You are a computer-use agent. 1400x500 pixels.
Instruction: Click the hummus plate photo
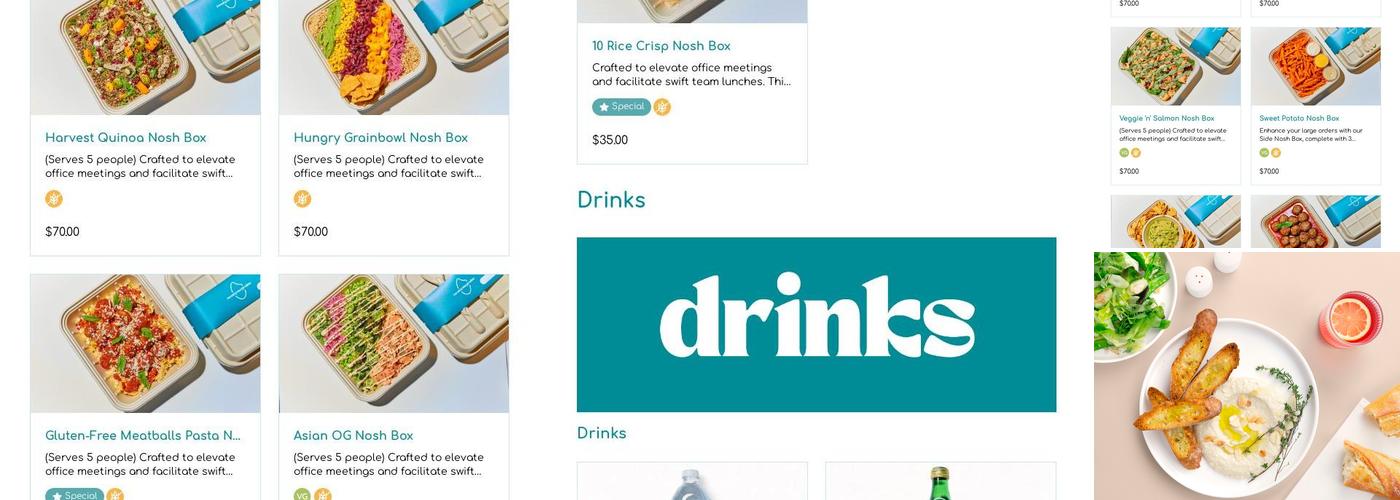[x=1247, y=376]
